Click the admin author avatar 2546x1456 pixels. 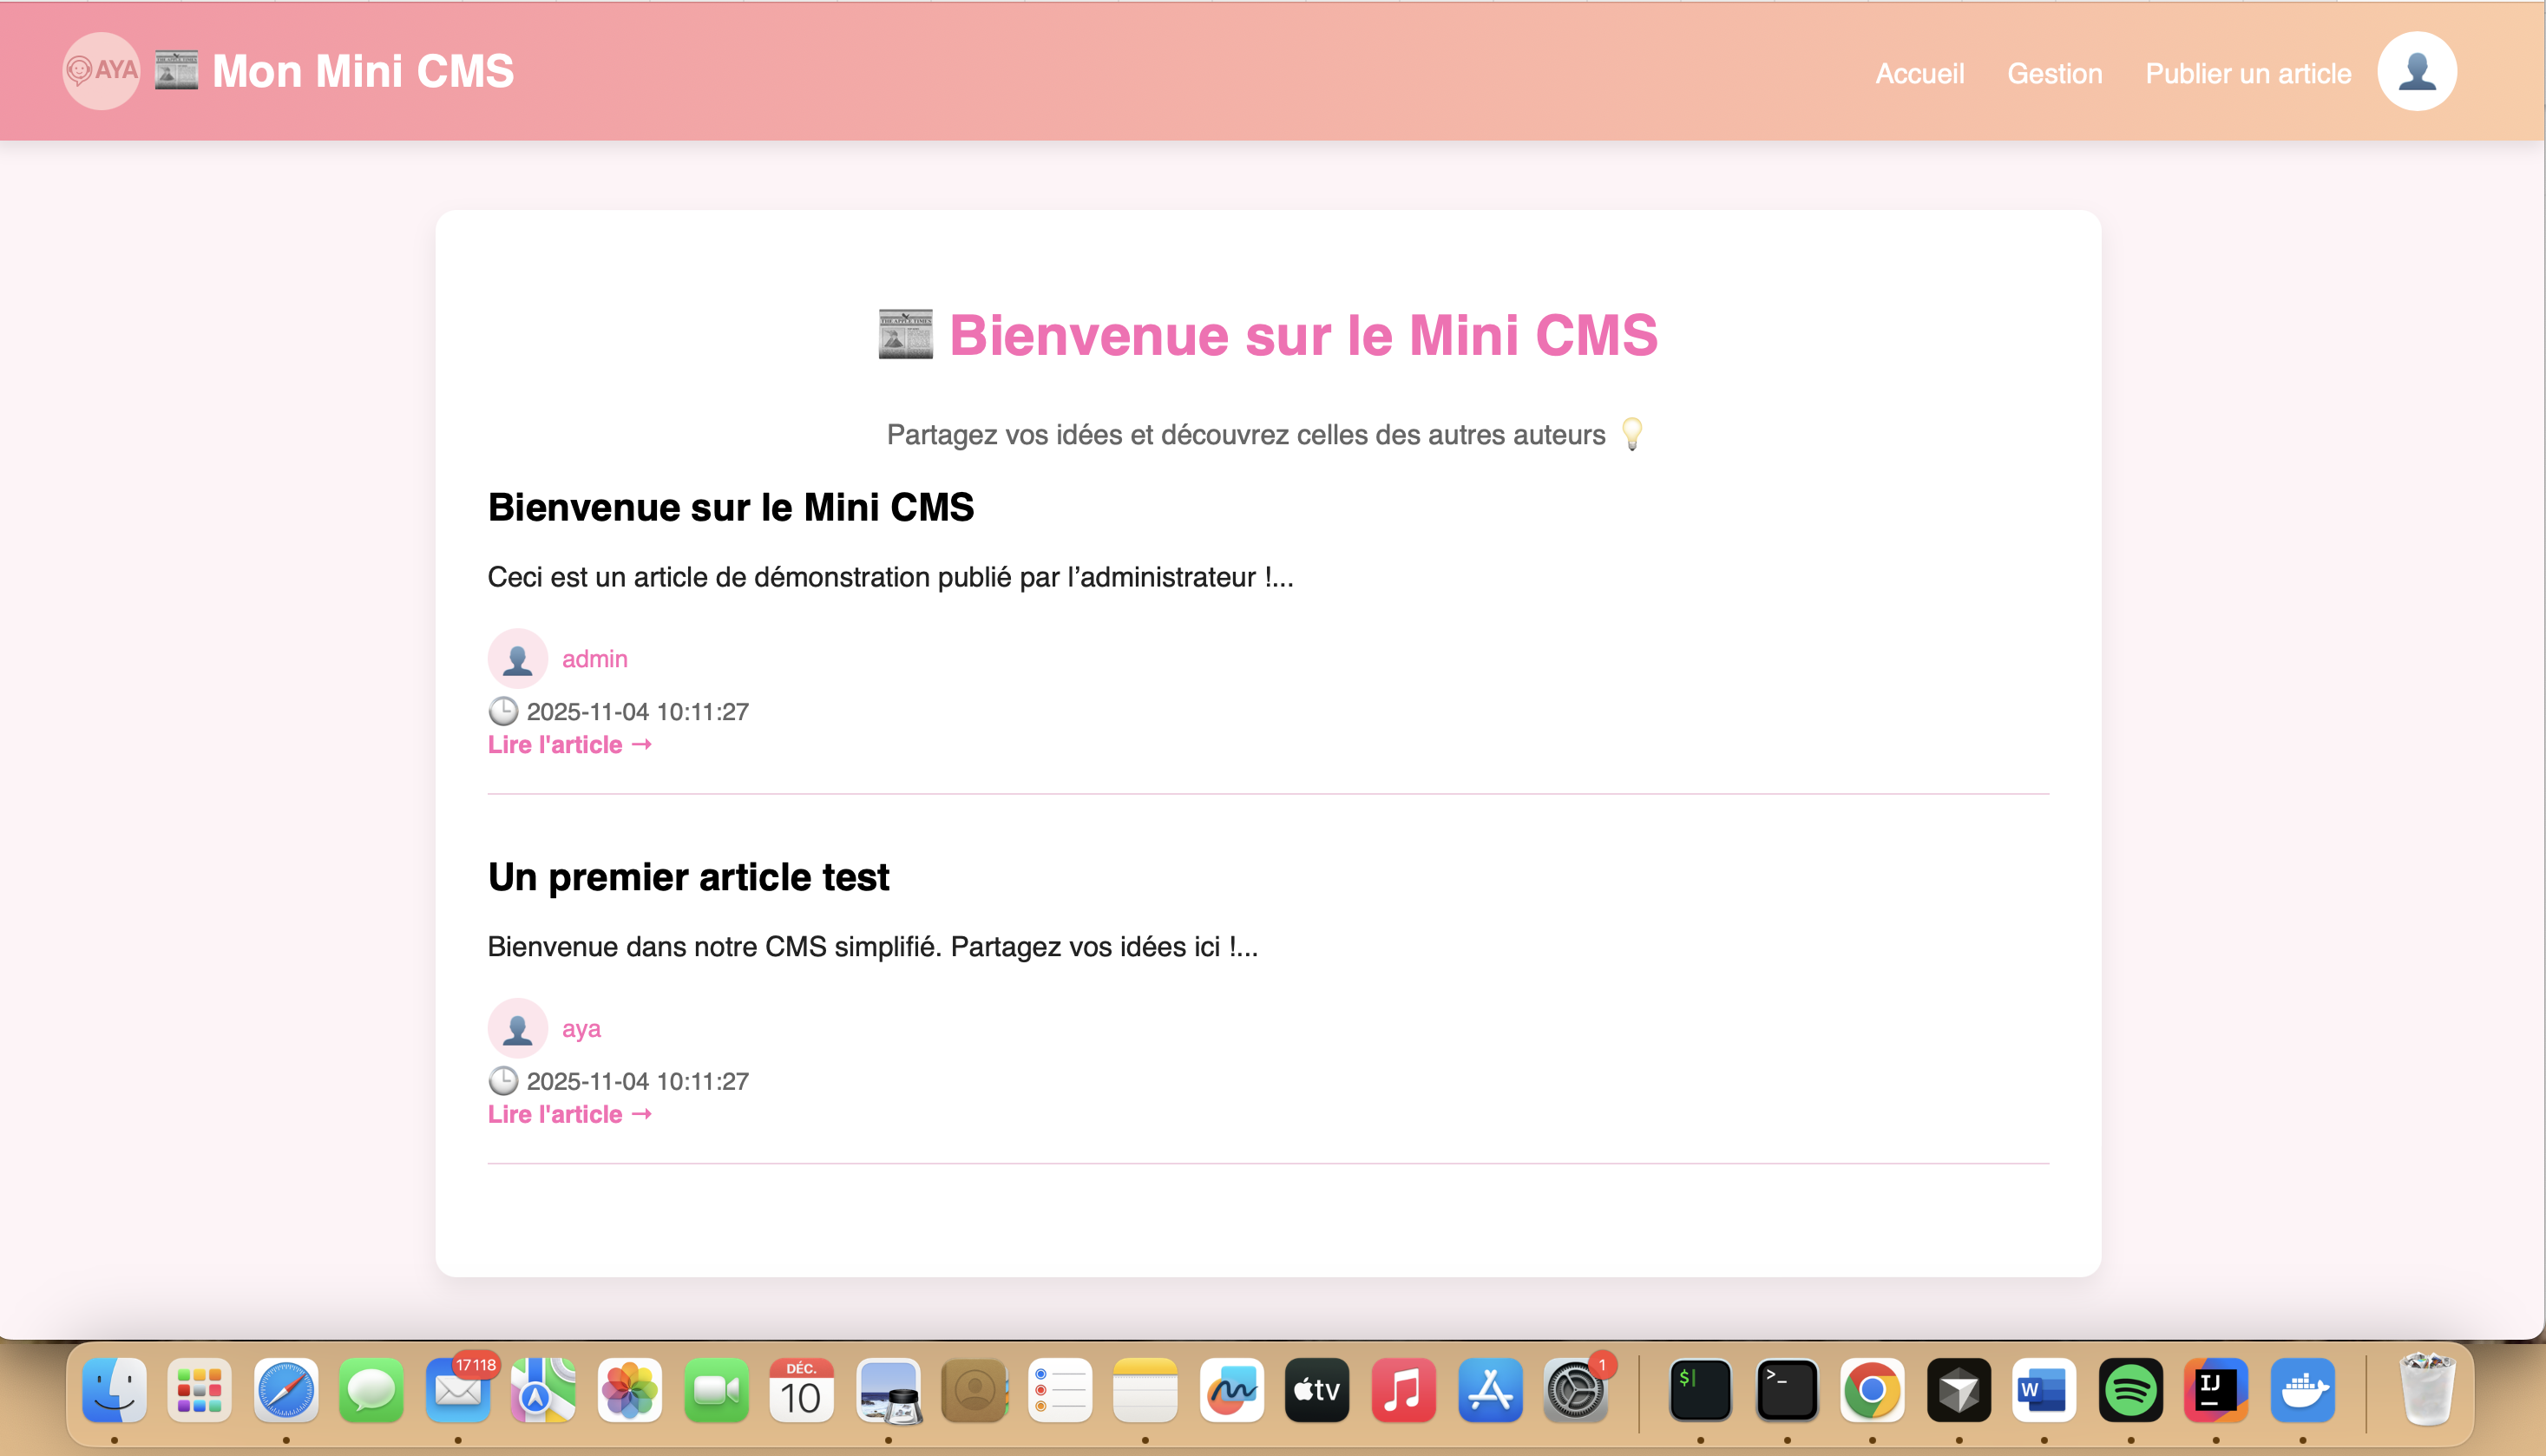point(517,659)
